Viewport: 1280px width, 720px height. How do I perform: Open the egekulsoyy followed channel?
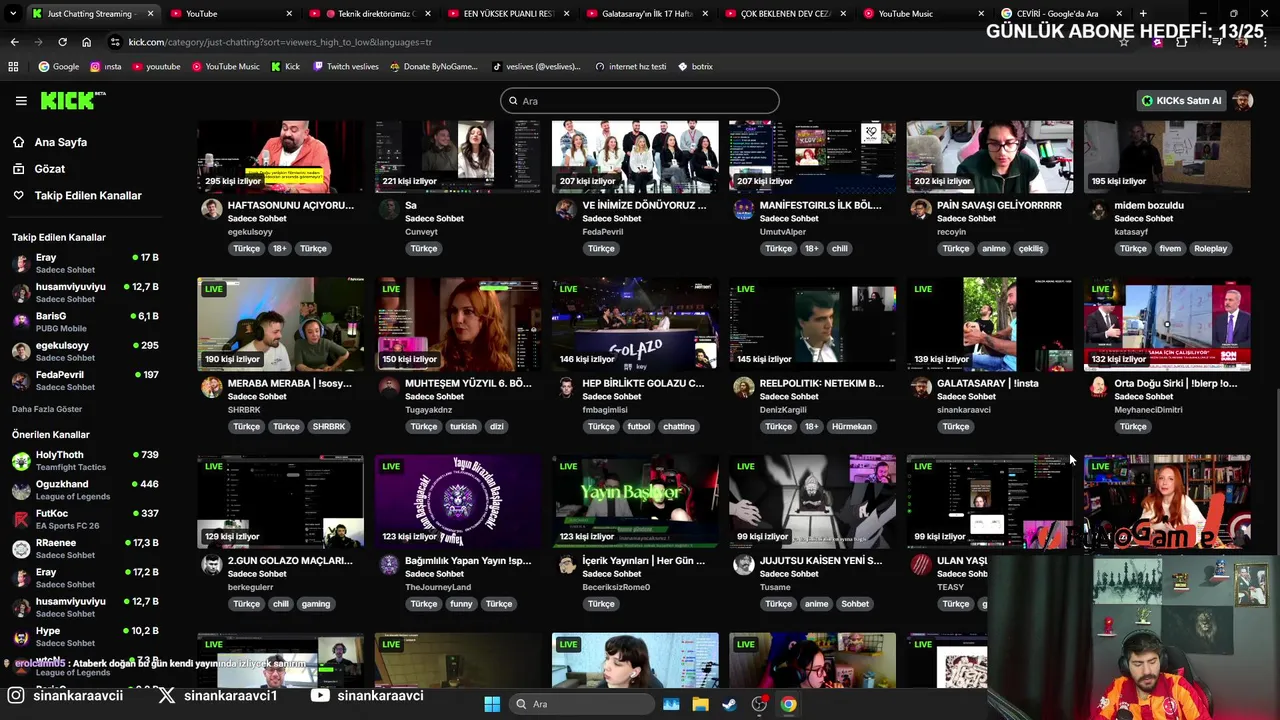tap(85, 351)
